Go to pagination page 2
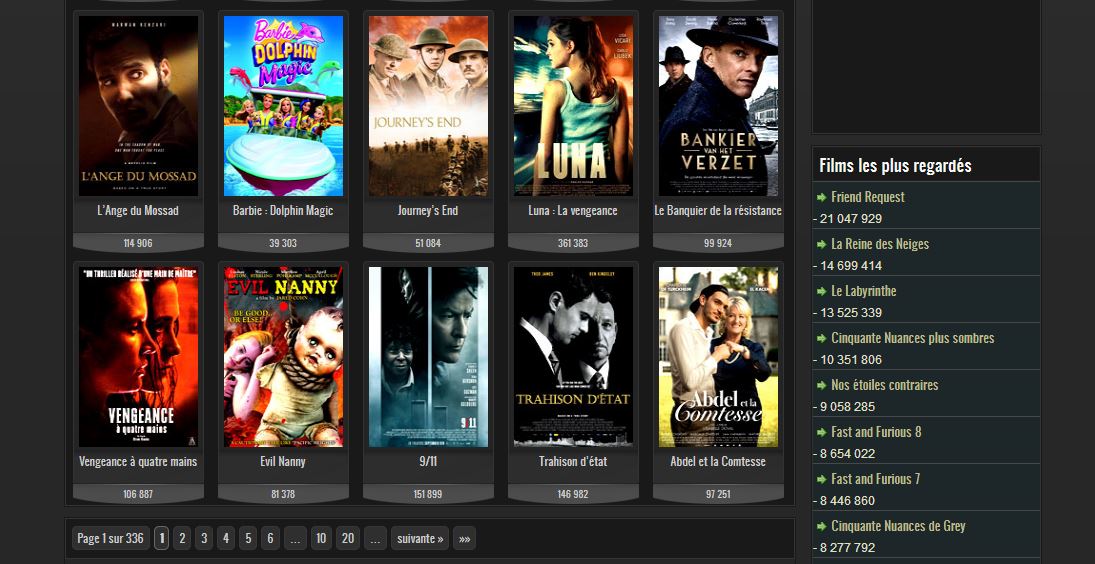 (182, 538)
